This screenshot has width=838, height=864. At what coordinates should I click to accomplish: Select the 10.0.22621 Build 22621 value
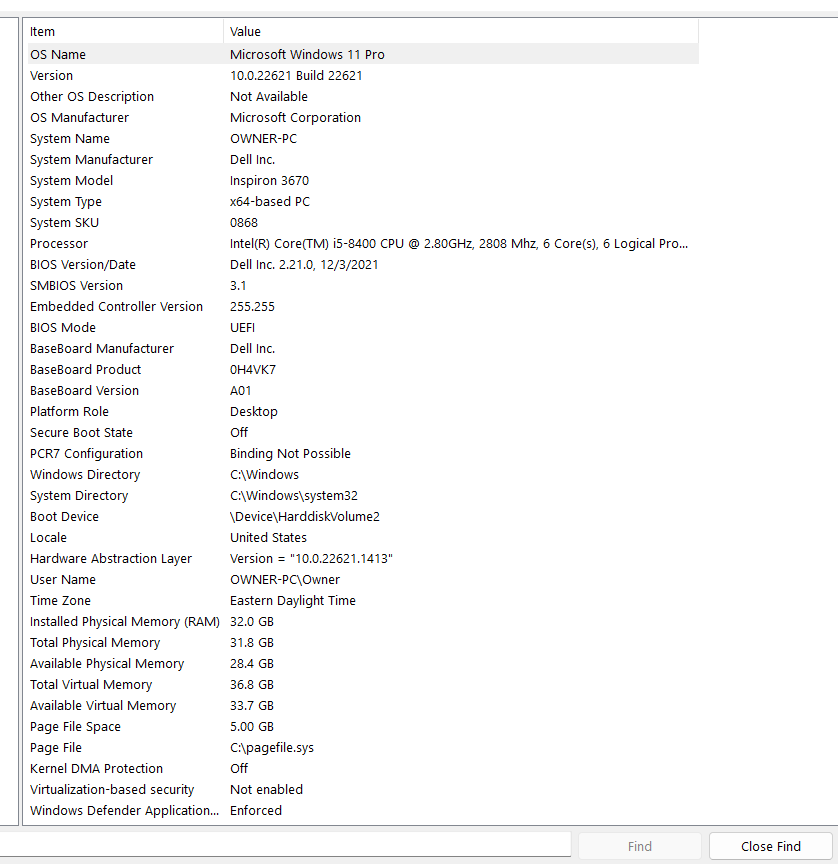(x=296, y=75)
